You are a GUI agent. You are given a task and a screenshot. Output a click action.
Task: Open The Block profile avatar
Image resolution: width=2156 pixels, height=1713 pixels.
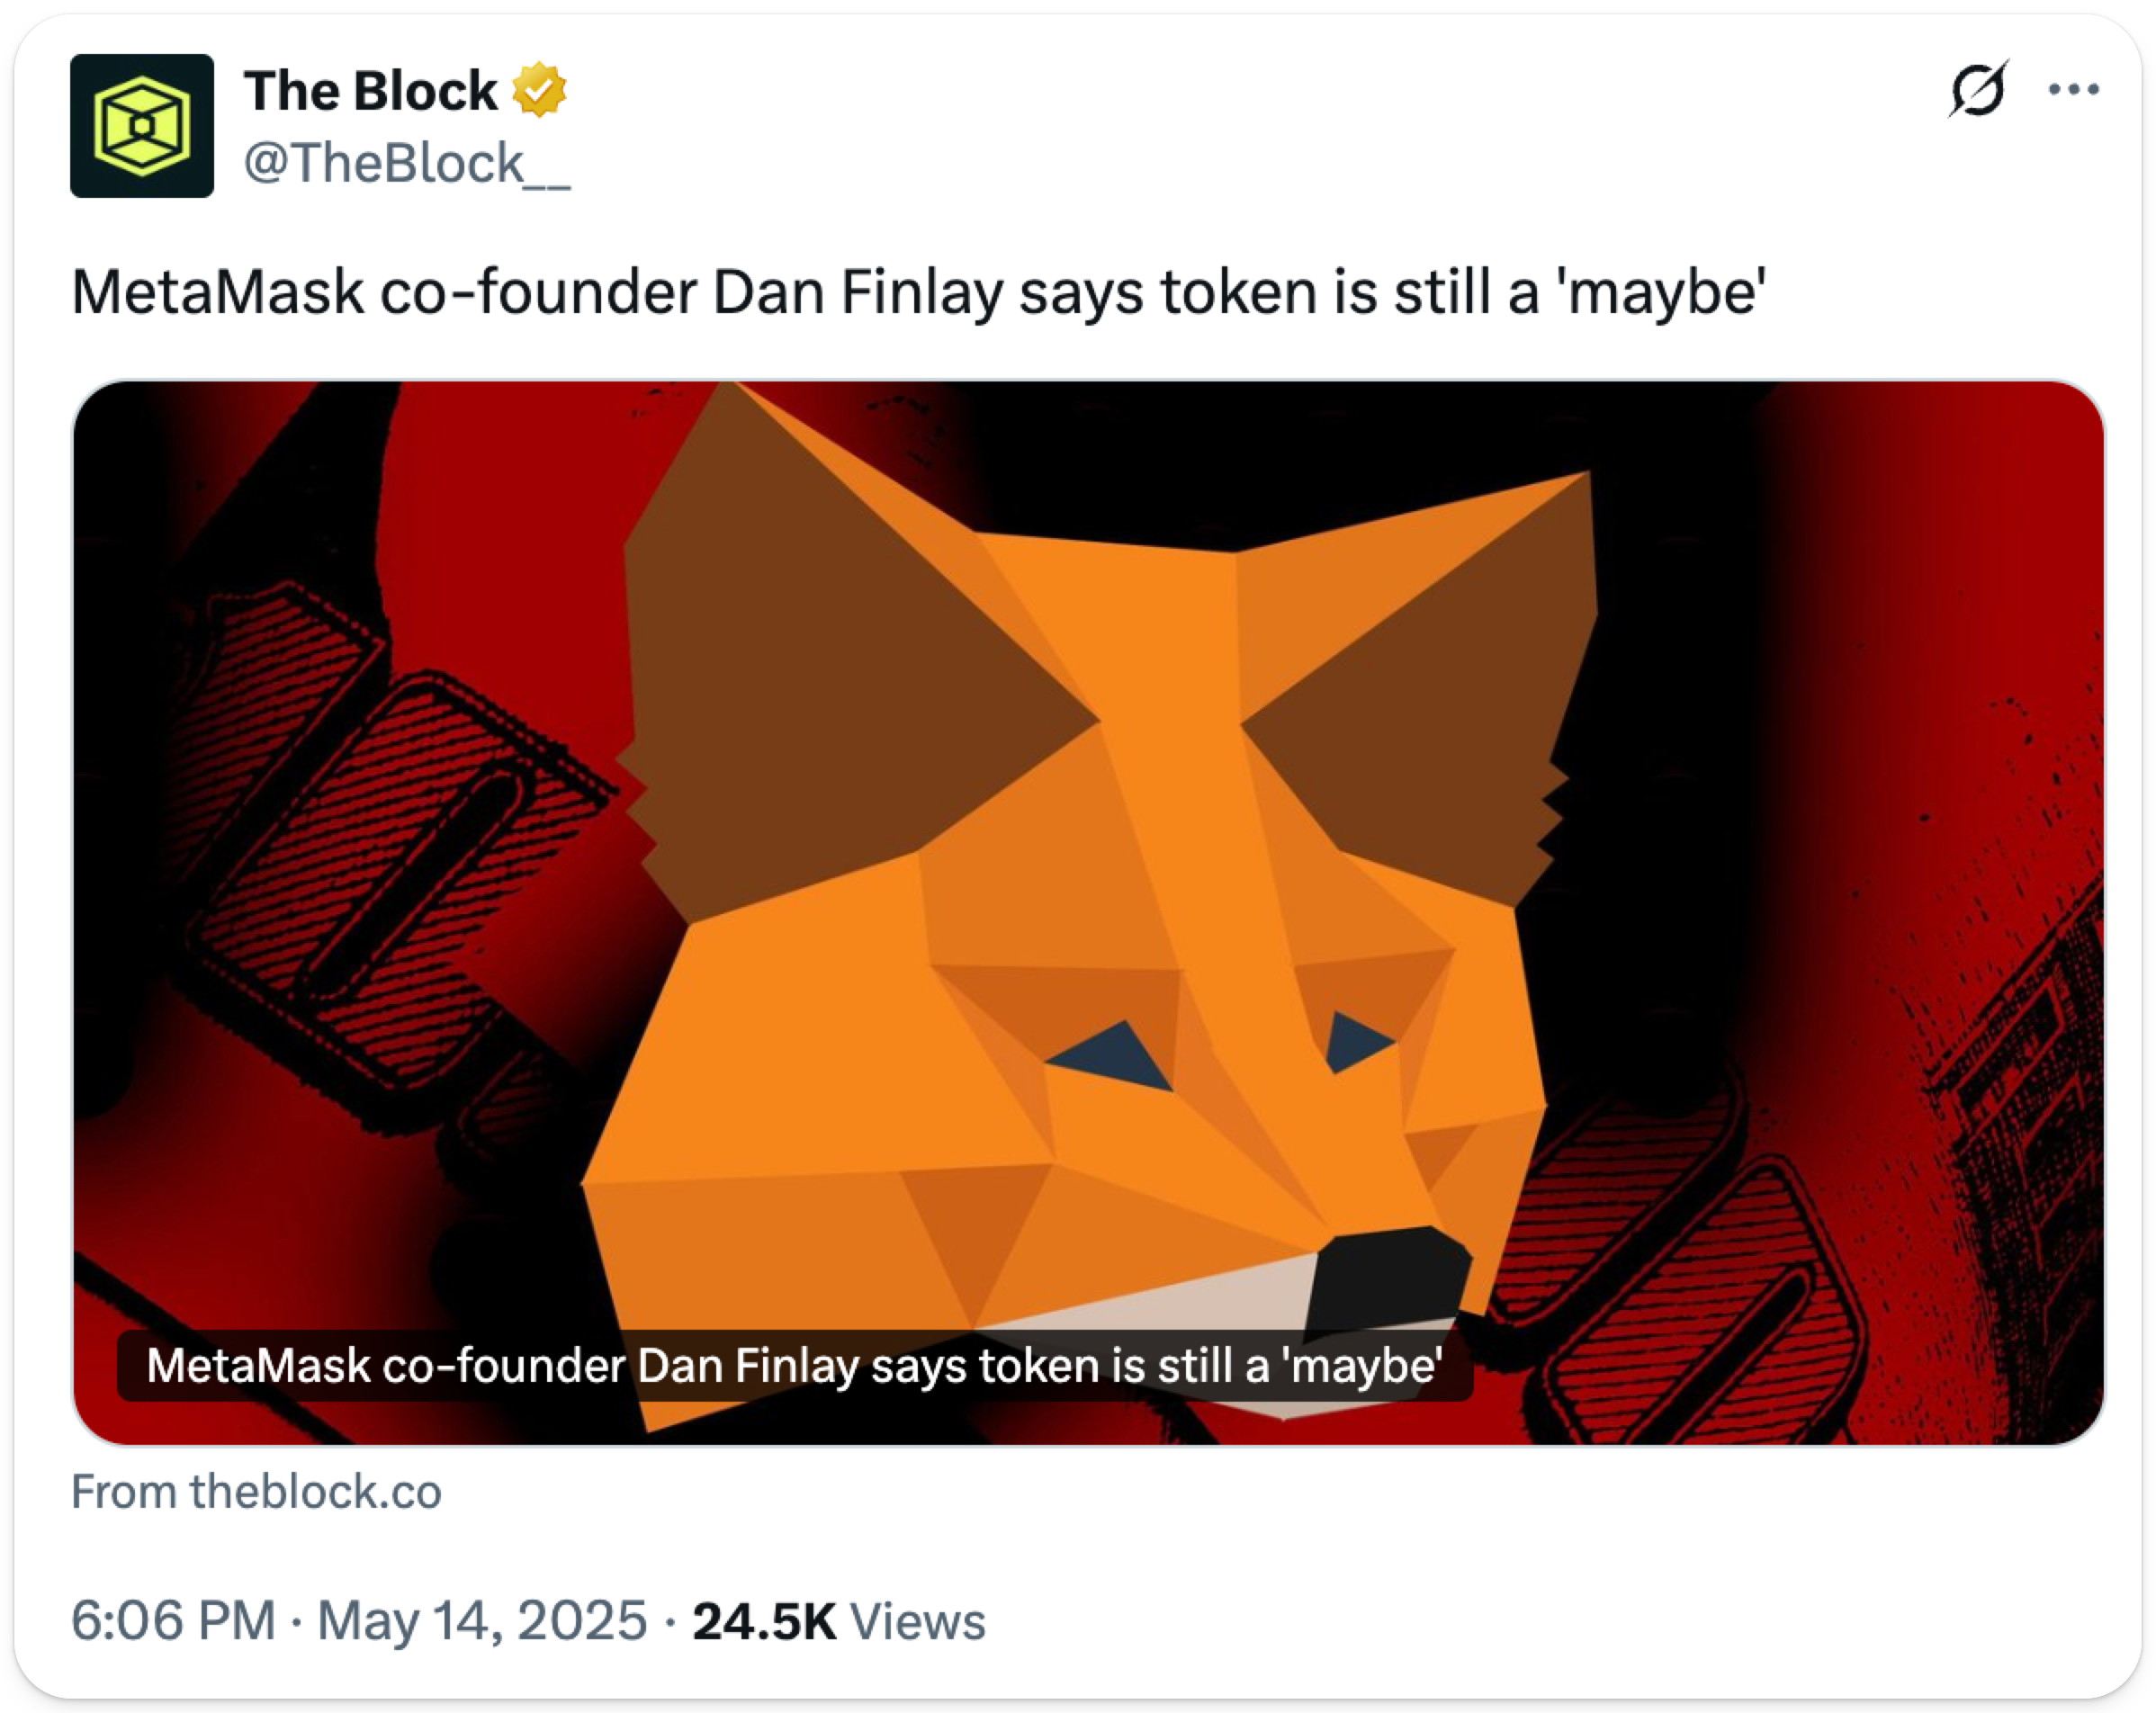point(142,126)
